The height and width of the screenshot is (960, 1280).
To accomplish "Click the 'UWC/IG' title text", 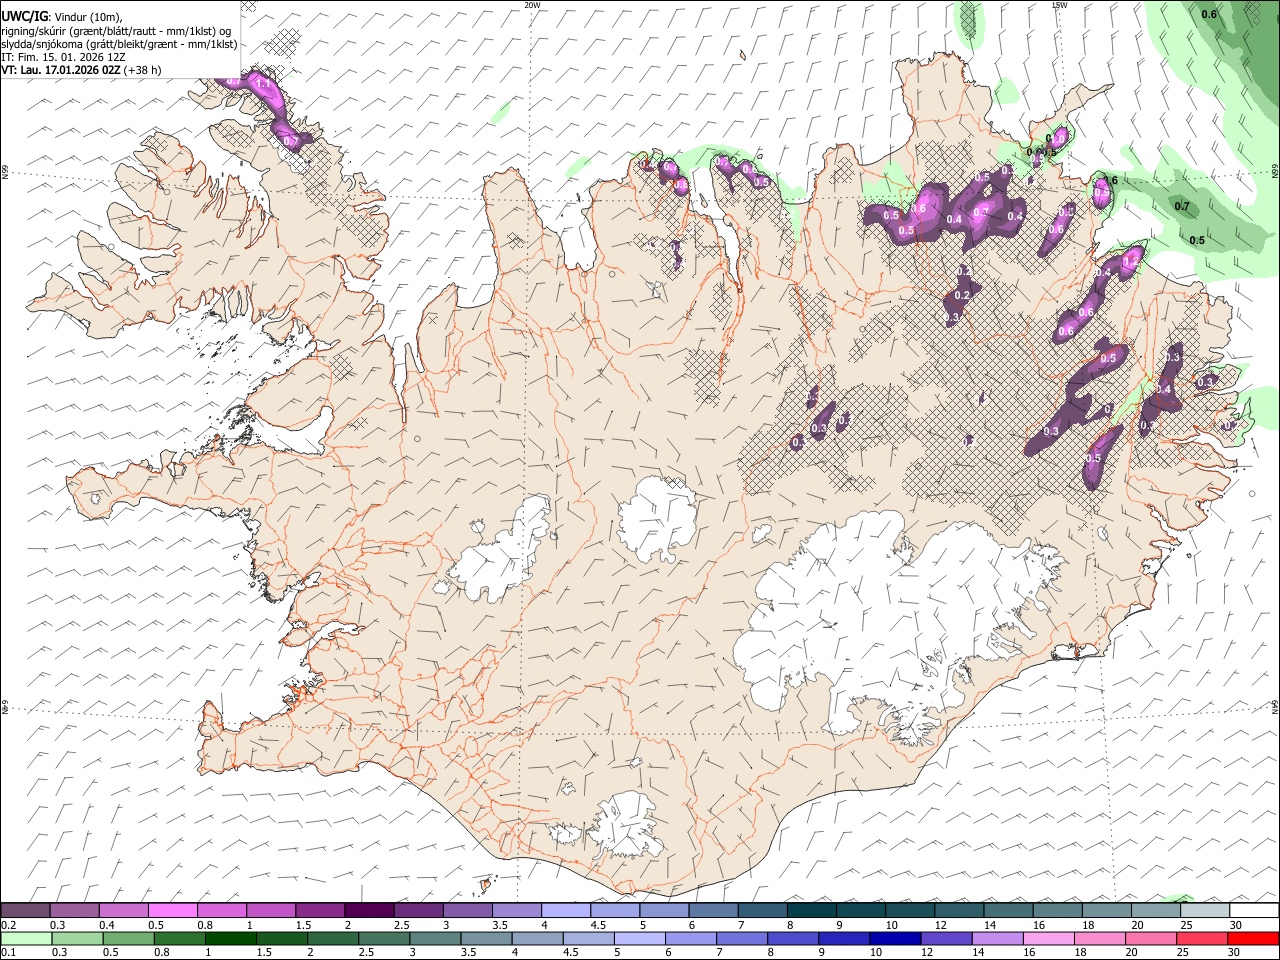I will (23, 17).
